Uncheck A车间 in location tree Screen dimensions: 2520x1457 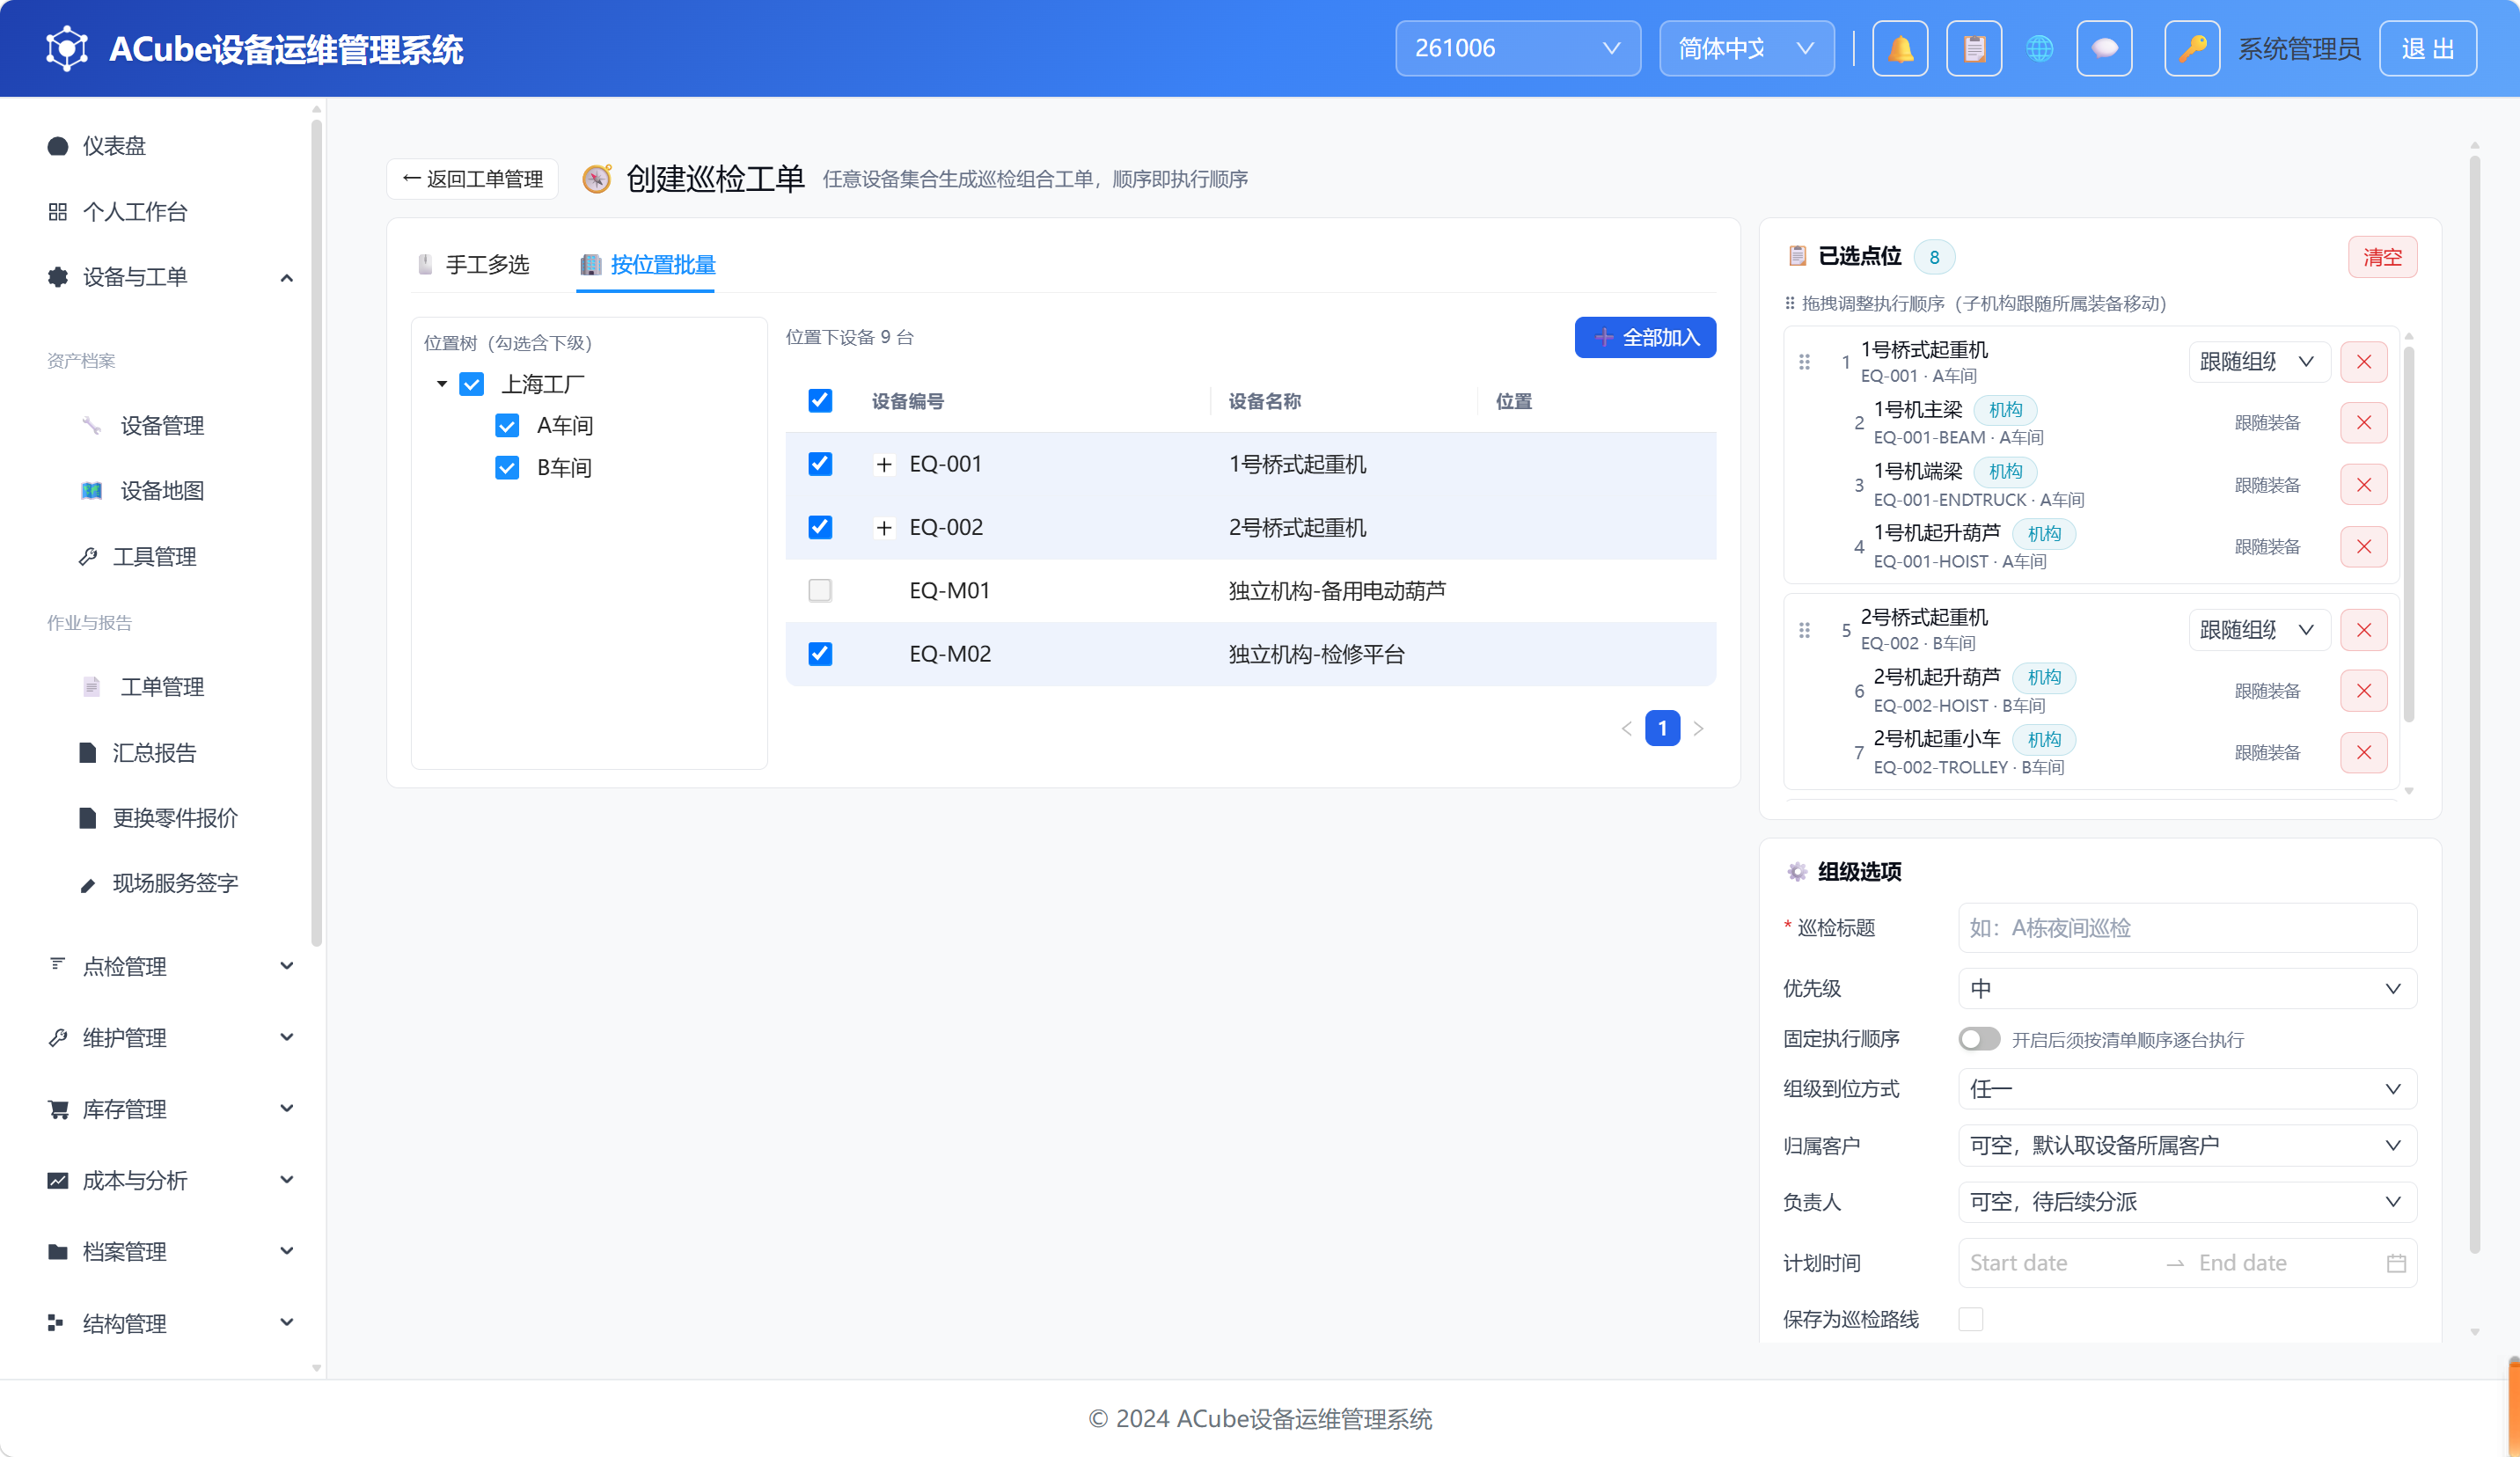(x=507, y=426)
